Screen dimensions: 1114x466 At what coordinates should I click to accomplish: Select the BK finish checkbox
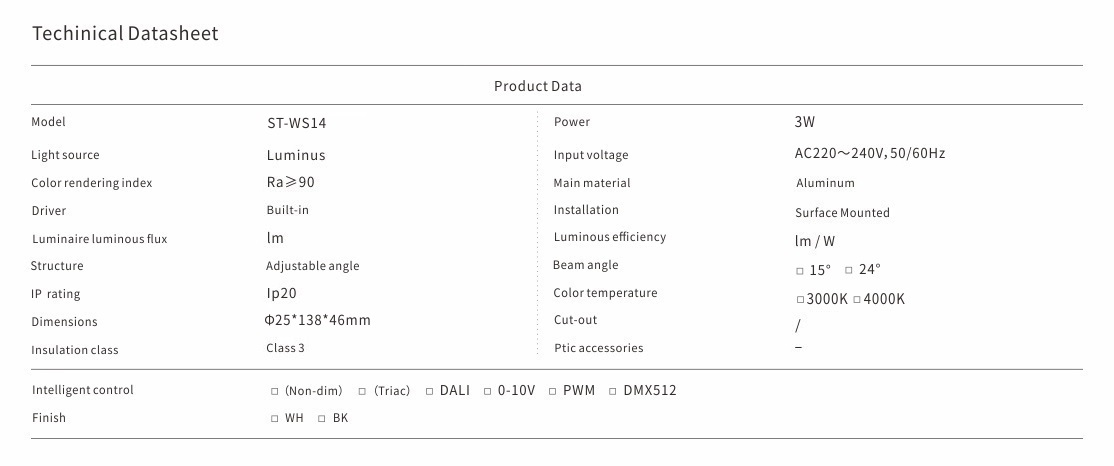322,418
